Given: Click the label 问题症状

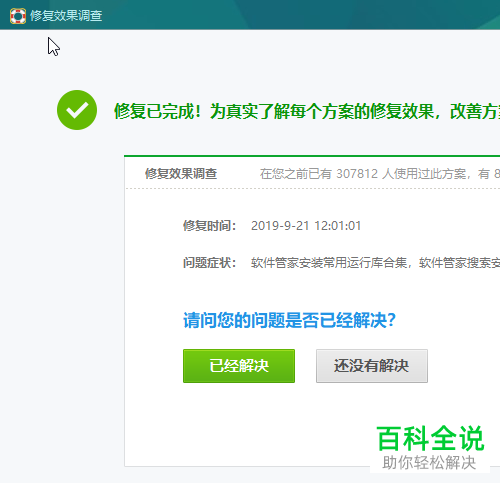Looking at the screenshot, I should point(209,263).
